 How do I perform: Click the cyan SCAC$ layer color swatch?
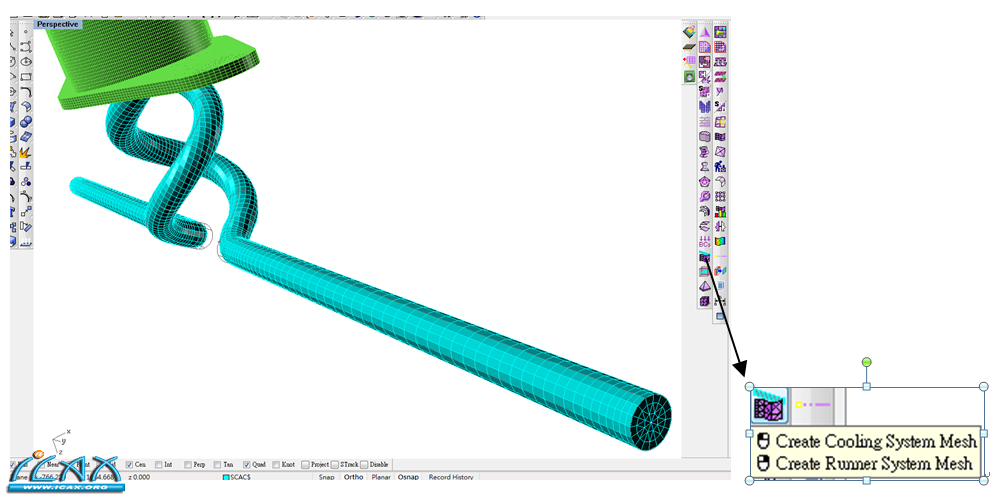(x=226, y=477)
